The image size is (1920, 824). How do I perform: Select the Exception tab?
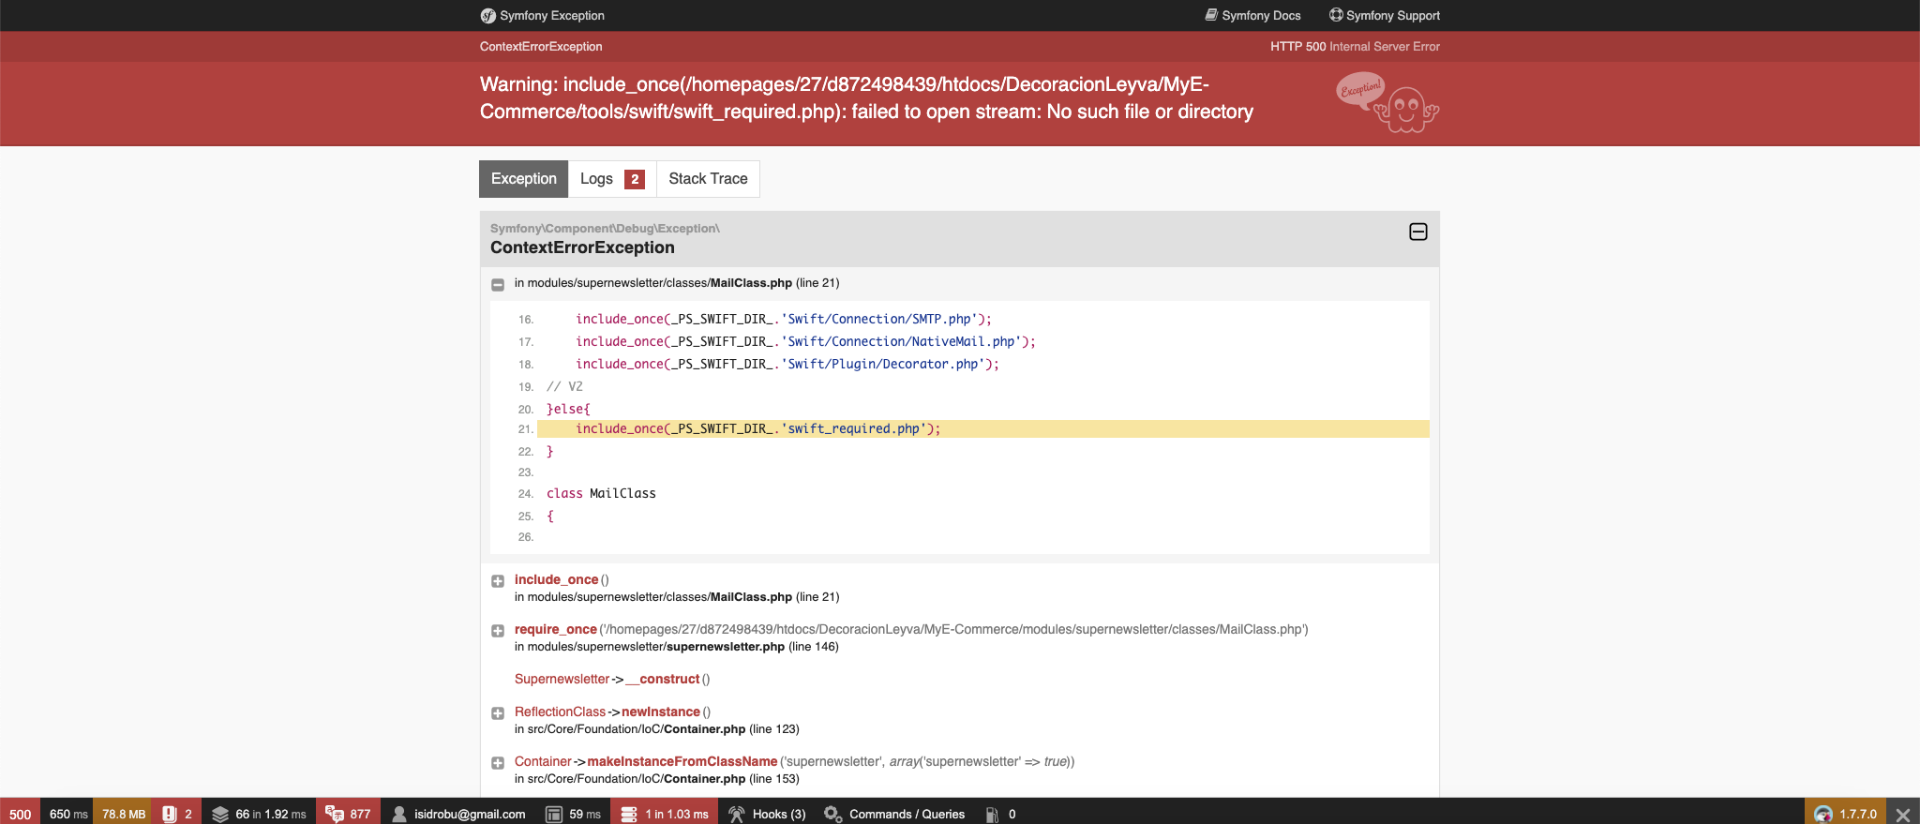point(524,179)
